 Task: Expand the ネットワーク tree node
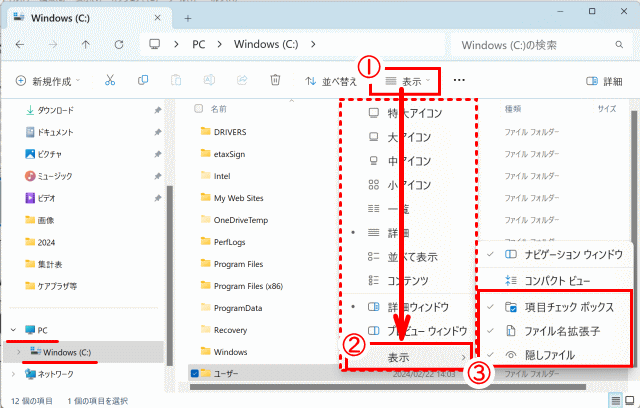coord(13,374)
